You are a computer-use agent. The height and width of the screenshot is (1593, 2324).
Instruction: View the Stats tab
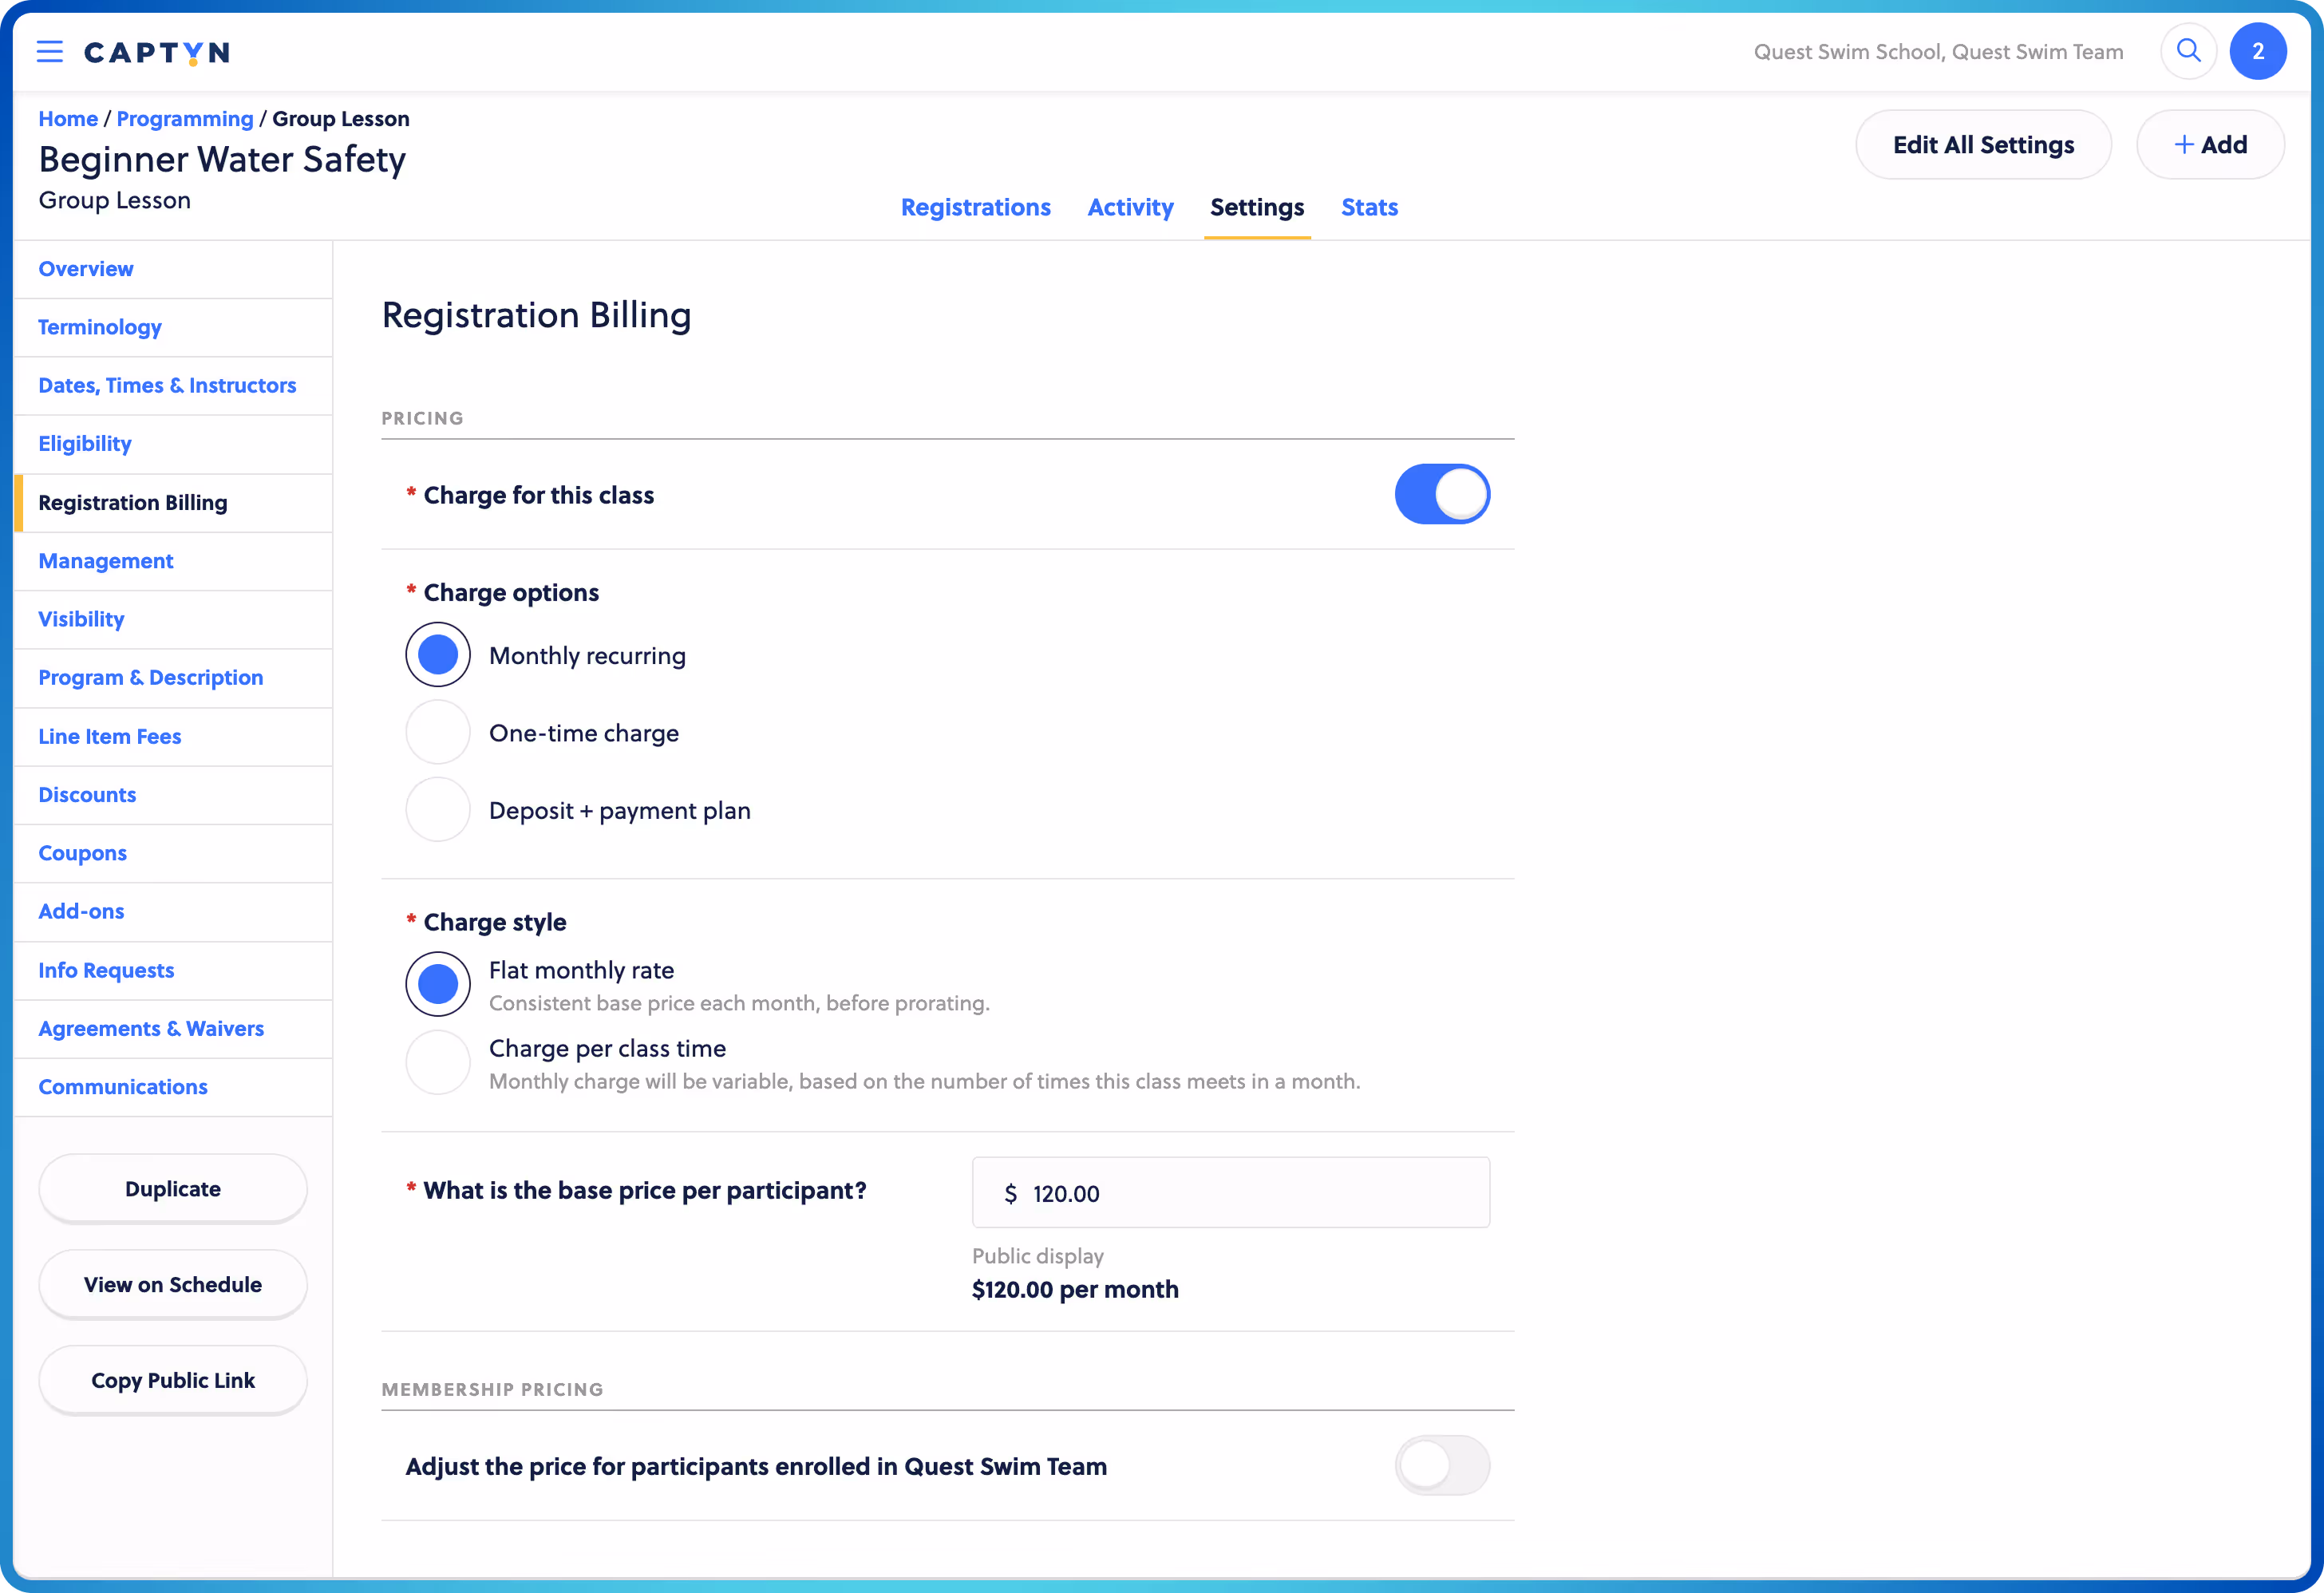(1369, 207)
